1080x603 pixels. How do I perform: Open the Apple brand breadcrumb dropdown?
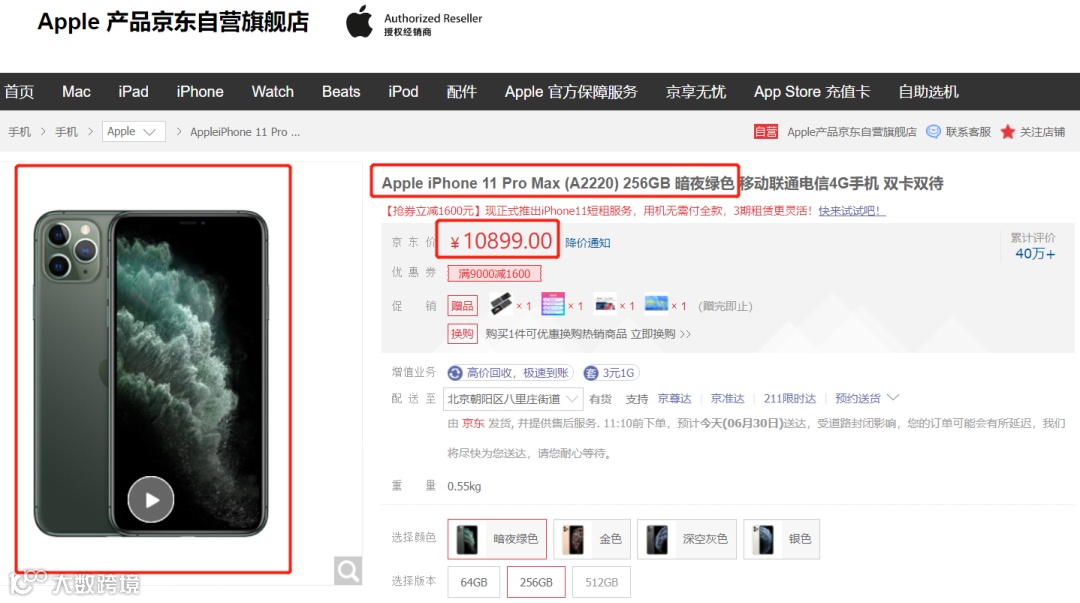(x=134, y=132)
